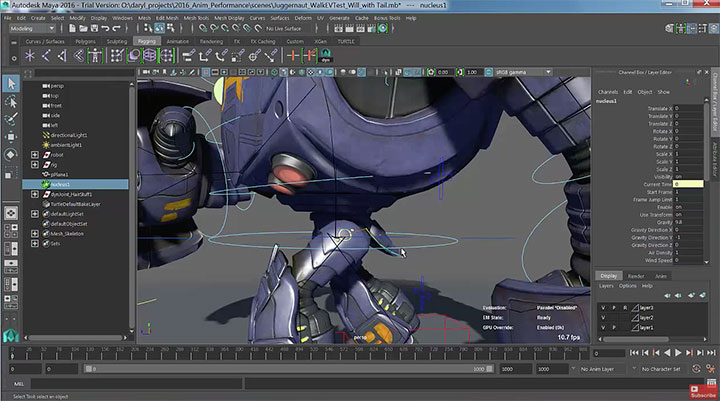
Task: Toggle the viewport grid display button
Action: click(x=206, y=72)
